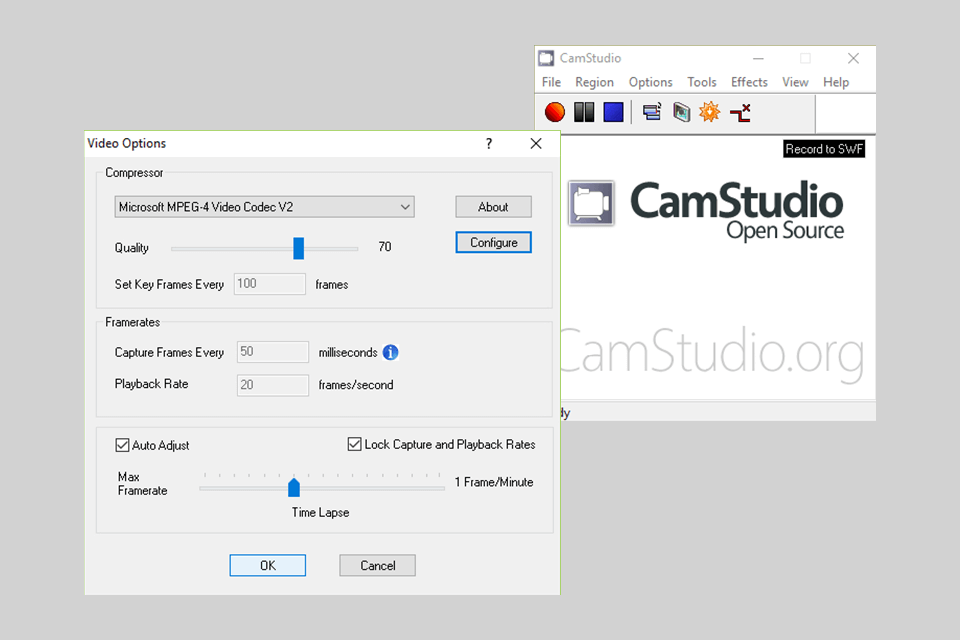Click the screen annotations toolbar icon
960x640 pixels.
point(681,112)
